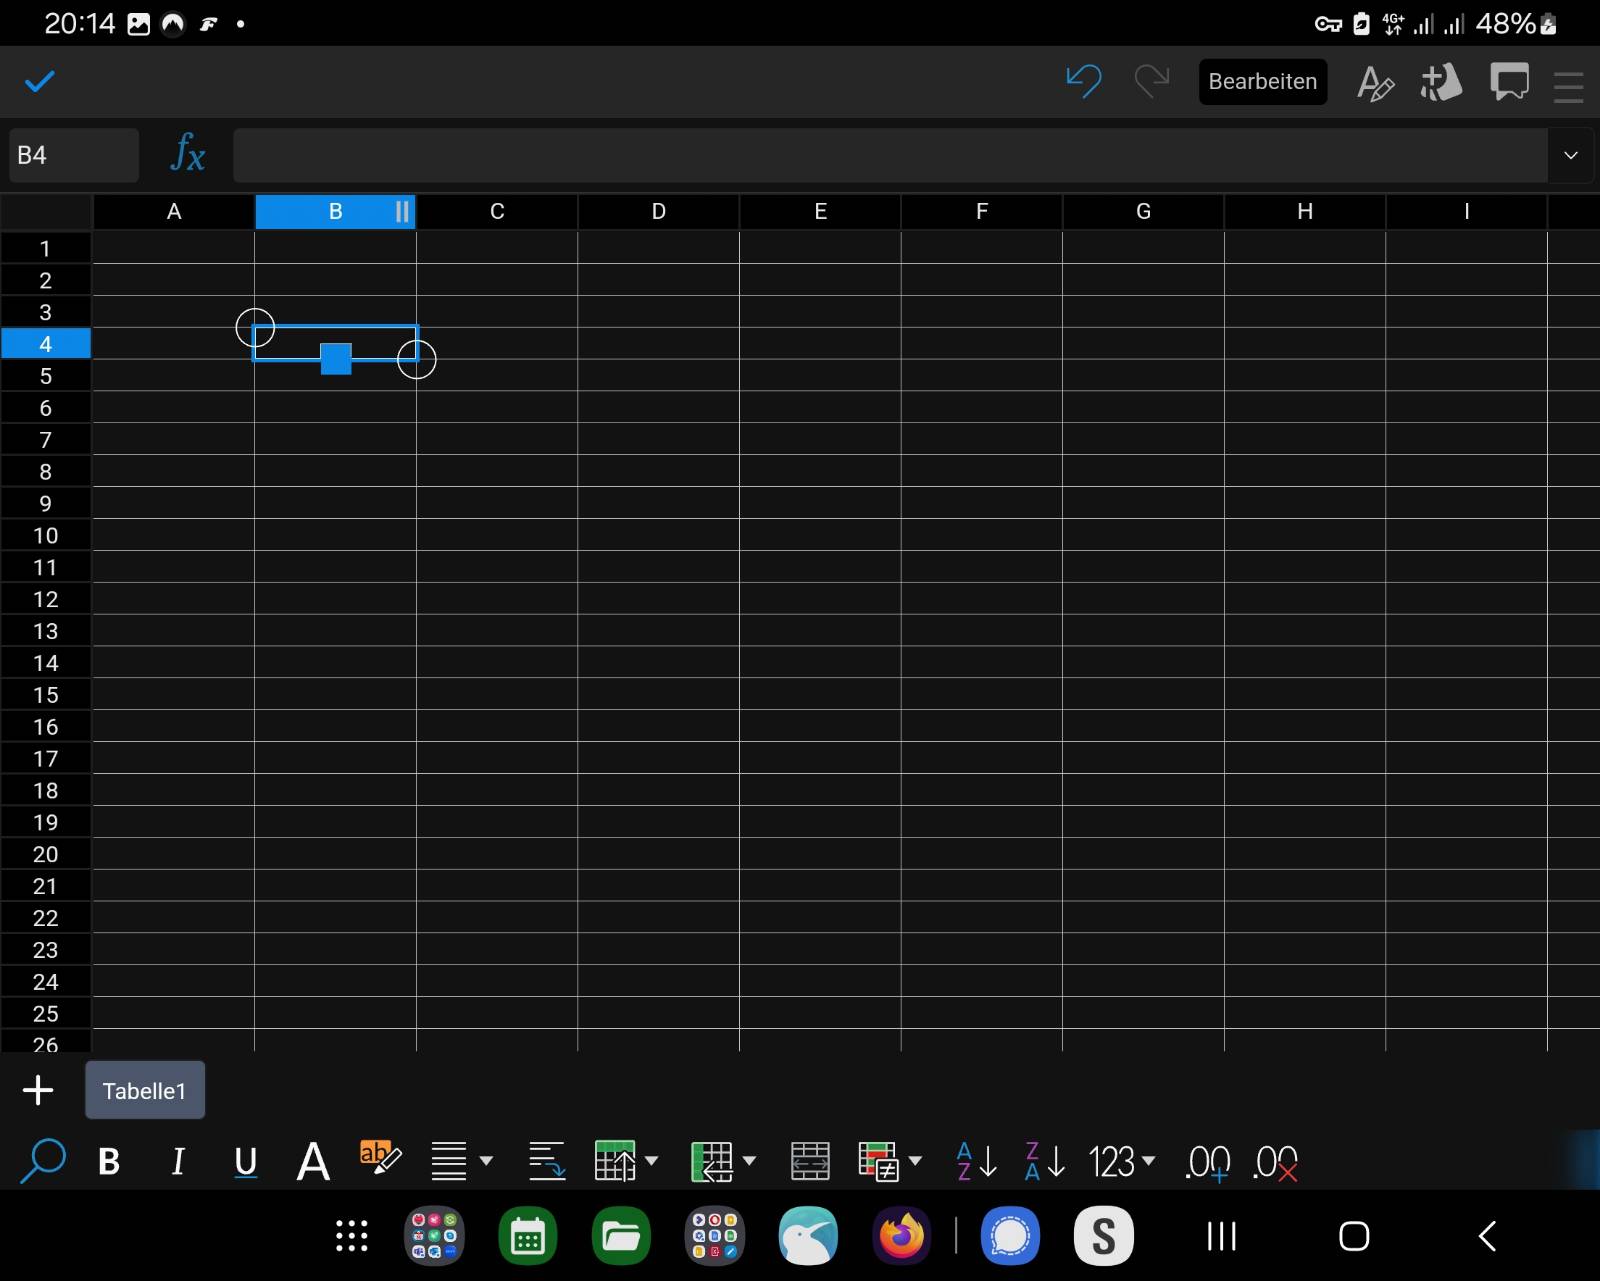Add a decimal place
1600x1281 pixels.
click(x=1207, y=1162)
